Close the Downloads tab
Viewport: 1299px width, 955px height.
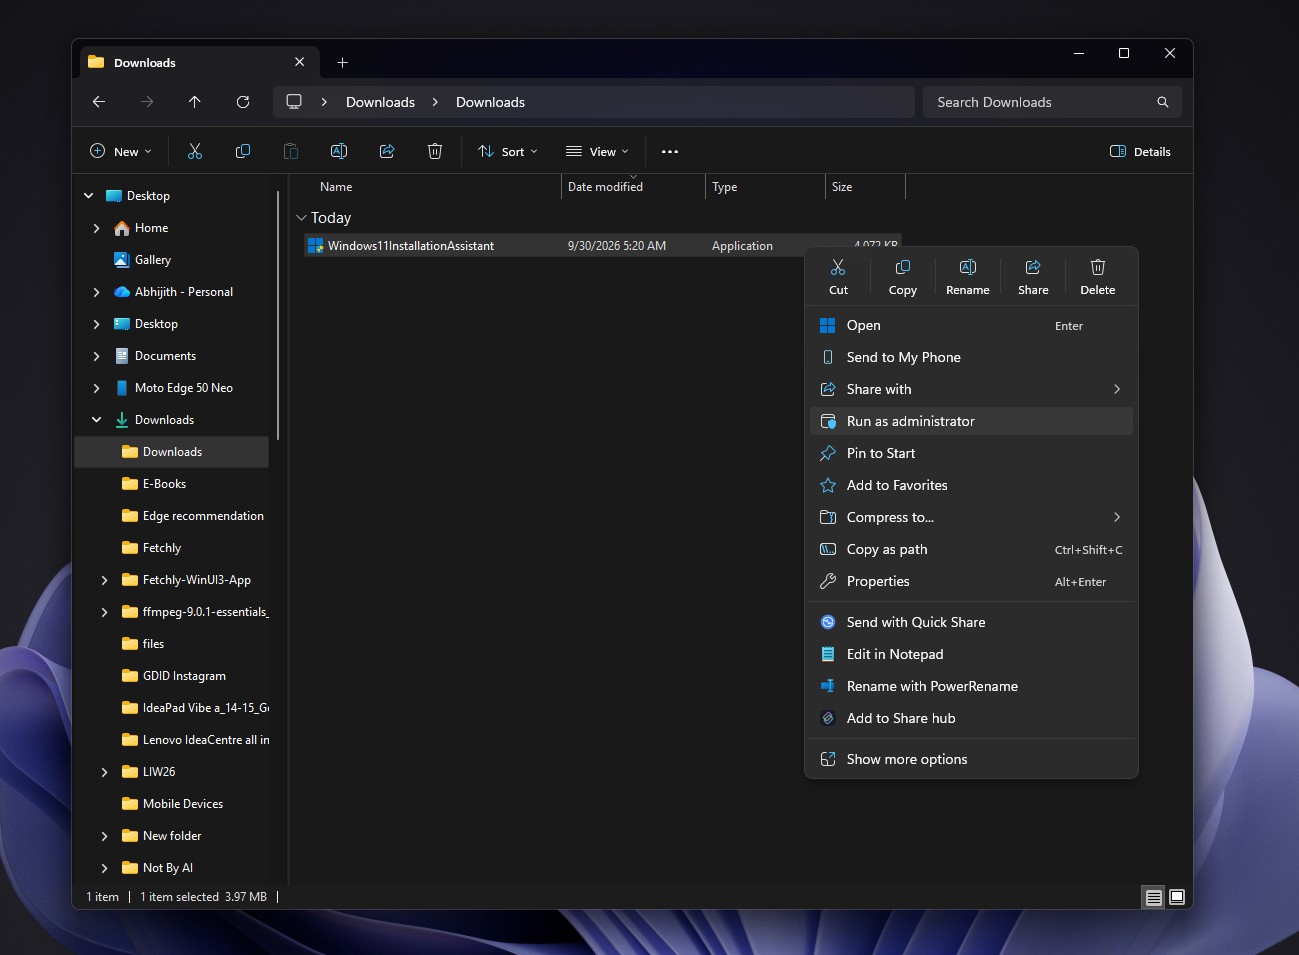coord(299,62)
